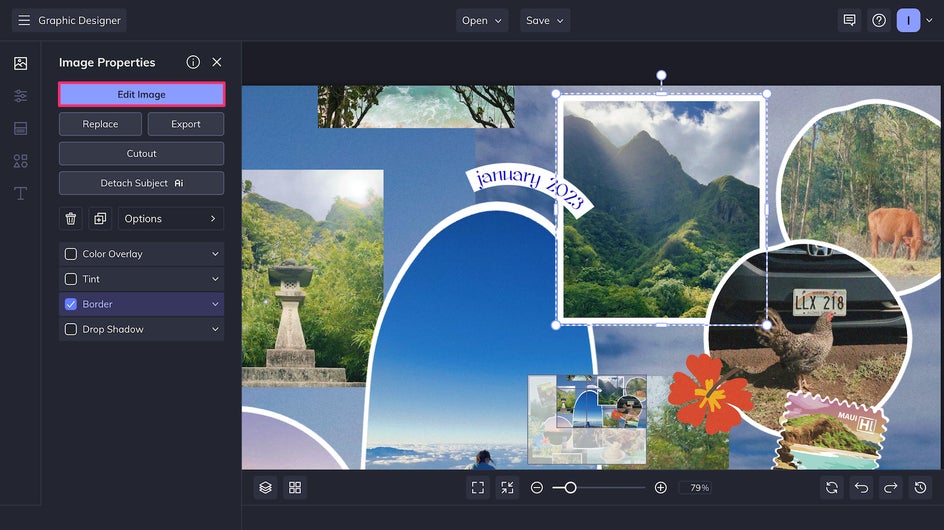Click the rotate handle above selected image
Screen dimensions: 944x530
[x=661, y=76]
